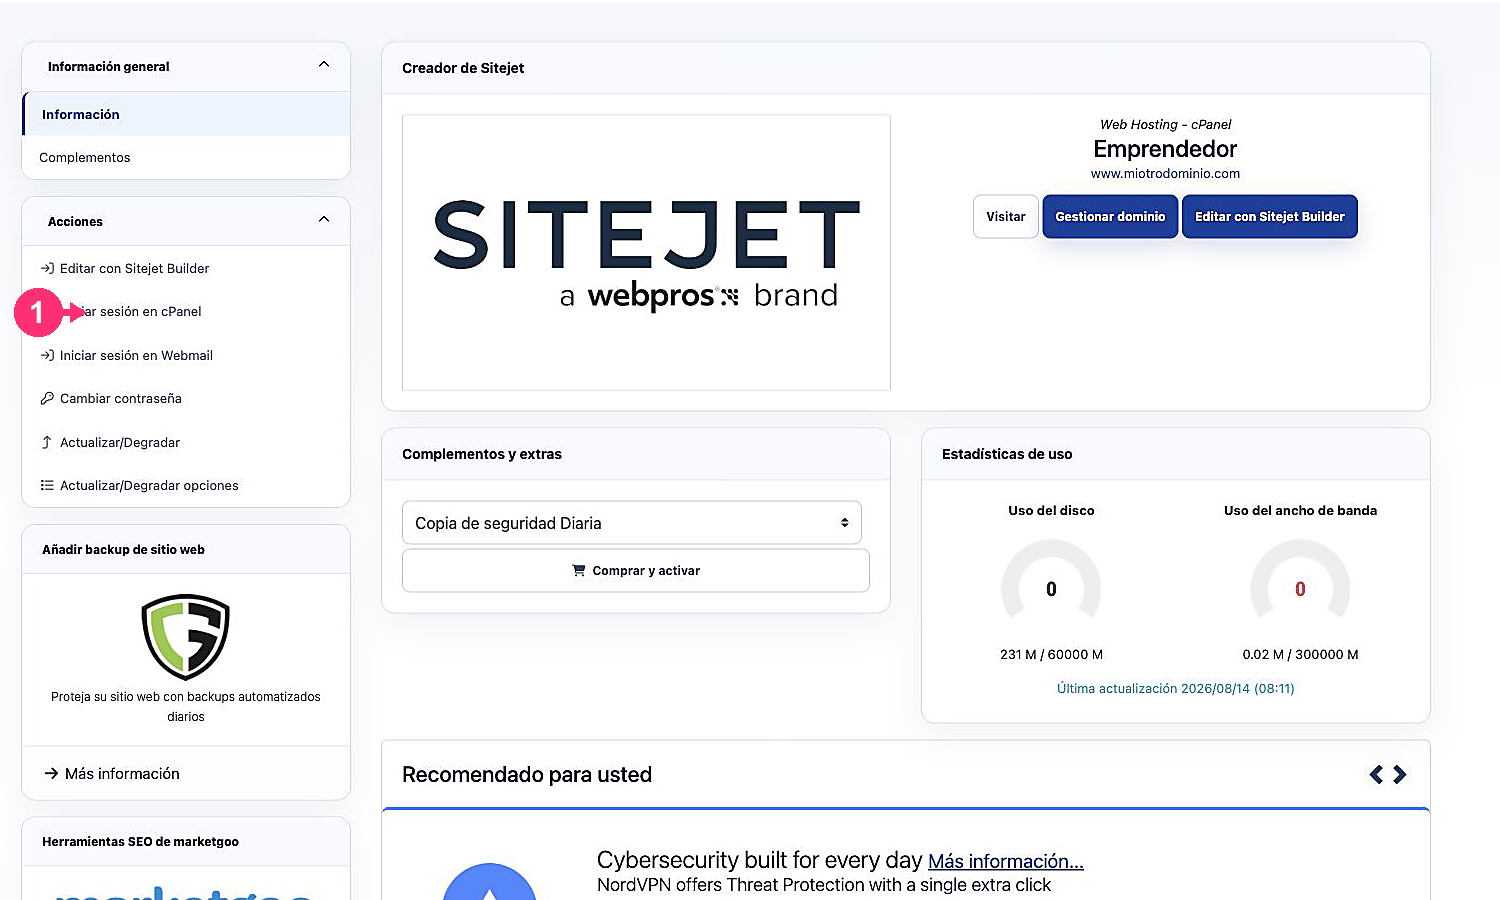Click the next arrow in Recomendado para usted
This screenshot has height=900, width=1500.
(x=1400, y=774)
